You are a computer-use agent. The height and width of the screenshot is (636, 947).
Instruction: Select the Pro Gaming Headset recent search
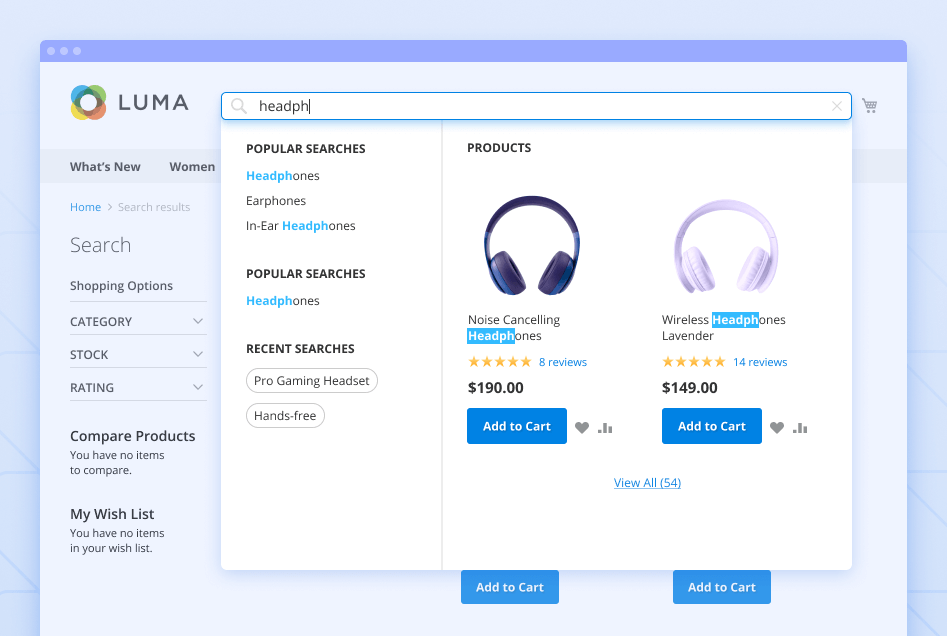pyautogui.click(x=312, y=380)
